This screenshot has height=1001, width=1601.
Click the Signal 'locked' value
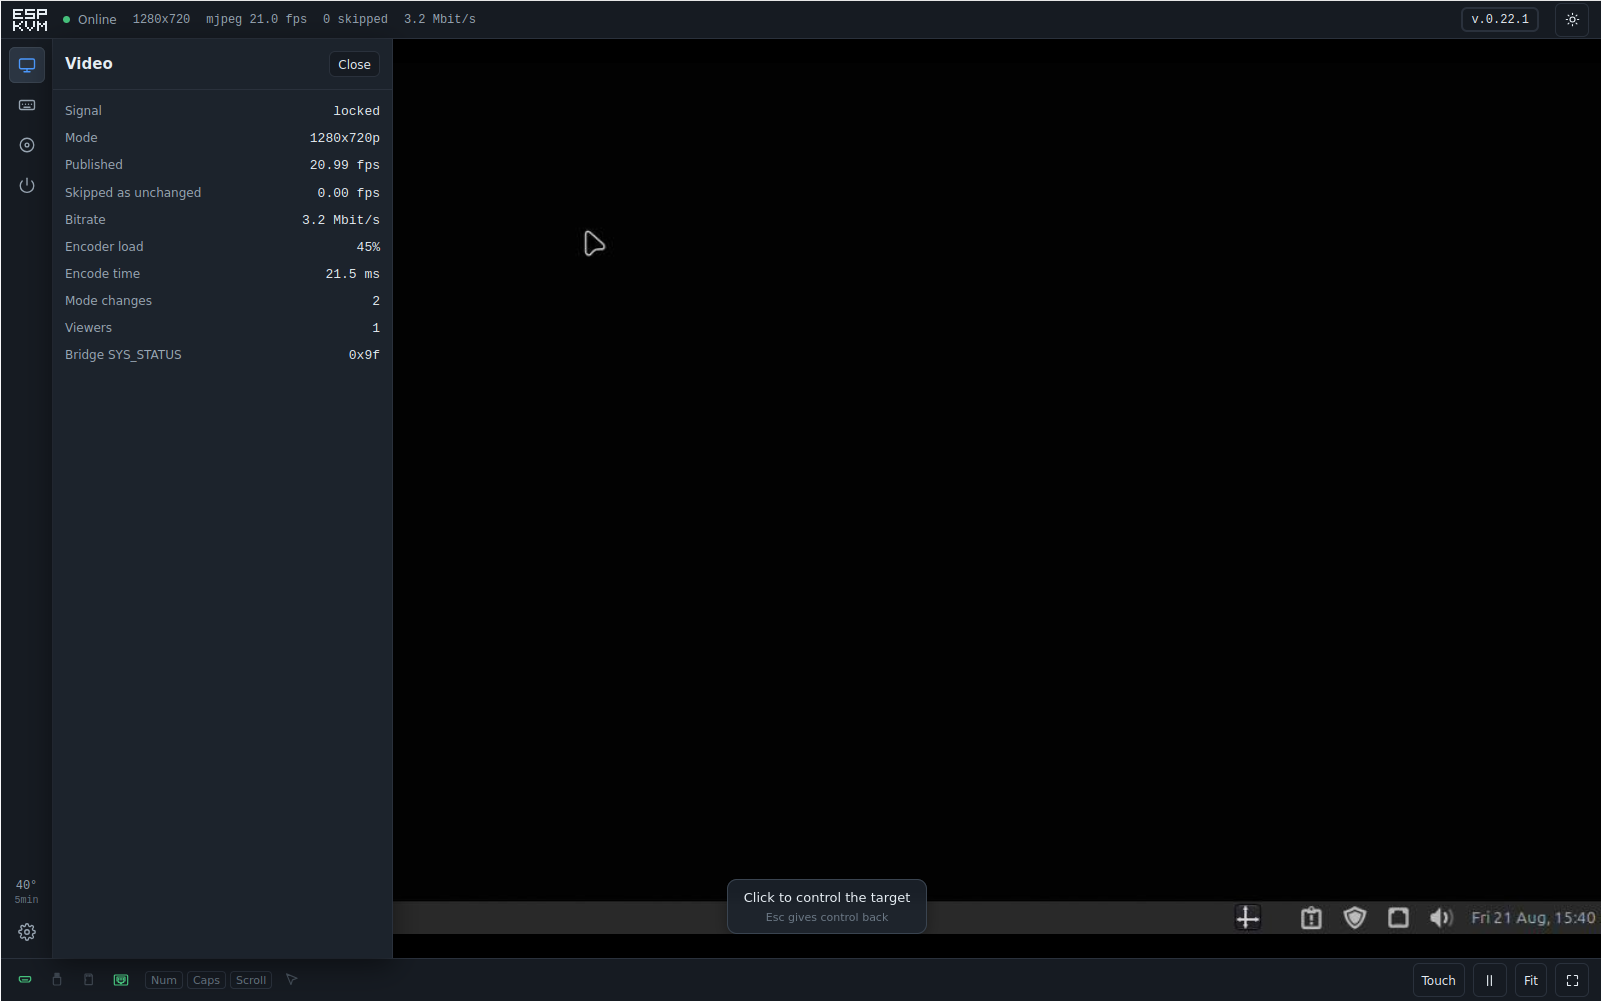click(x=356, y=111)
